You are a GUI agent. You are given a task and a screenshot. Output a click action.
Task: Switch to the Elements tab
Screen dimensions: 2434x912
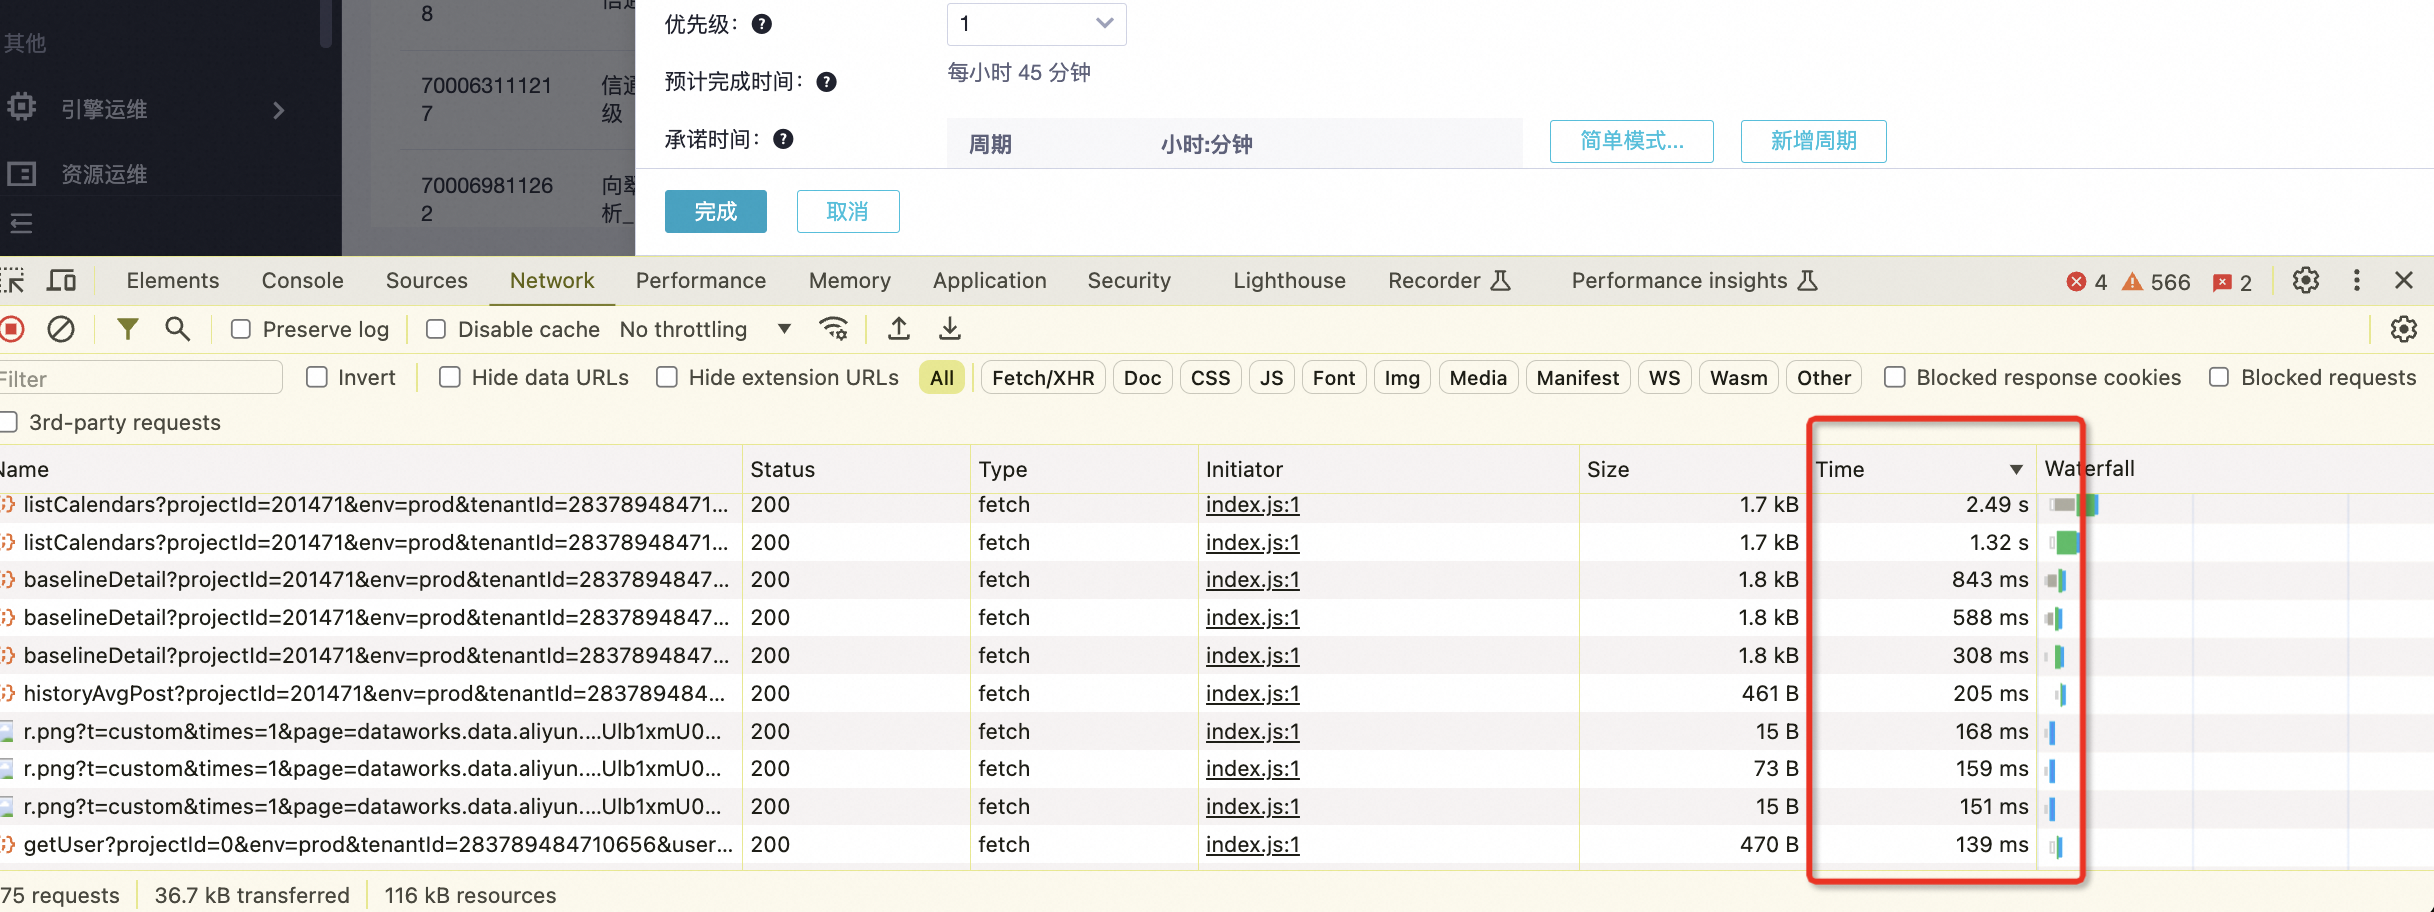tap(173, 281)
